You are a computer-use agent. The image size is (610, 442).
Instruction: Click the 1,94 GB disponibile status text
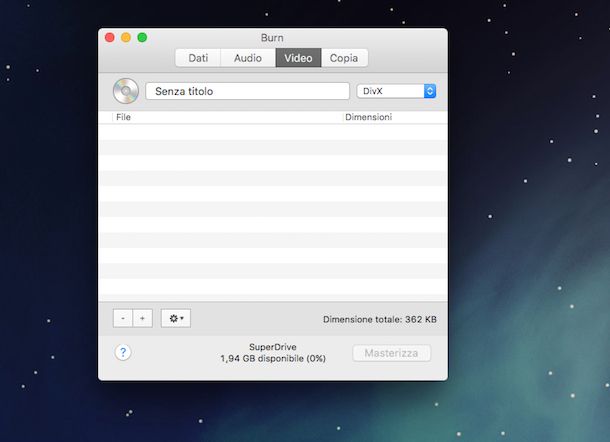[x=273, y=358]
